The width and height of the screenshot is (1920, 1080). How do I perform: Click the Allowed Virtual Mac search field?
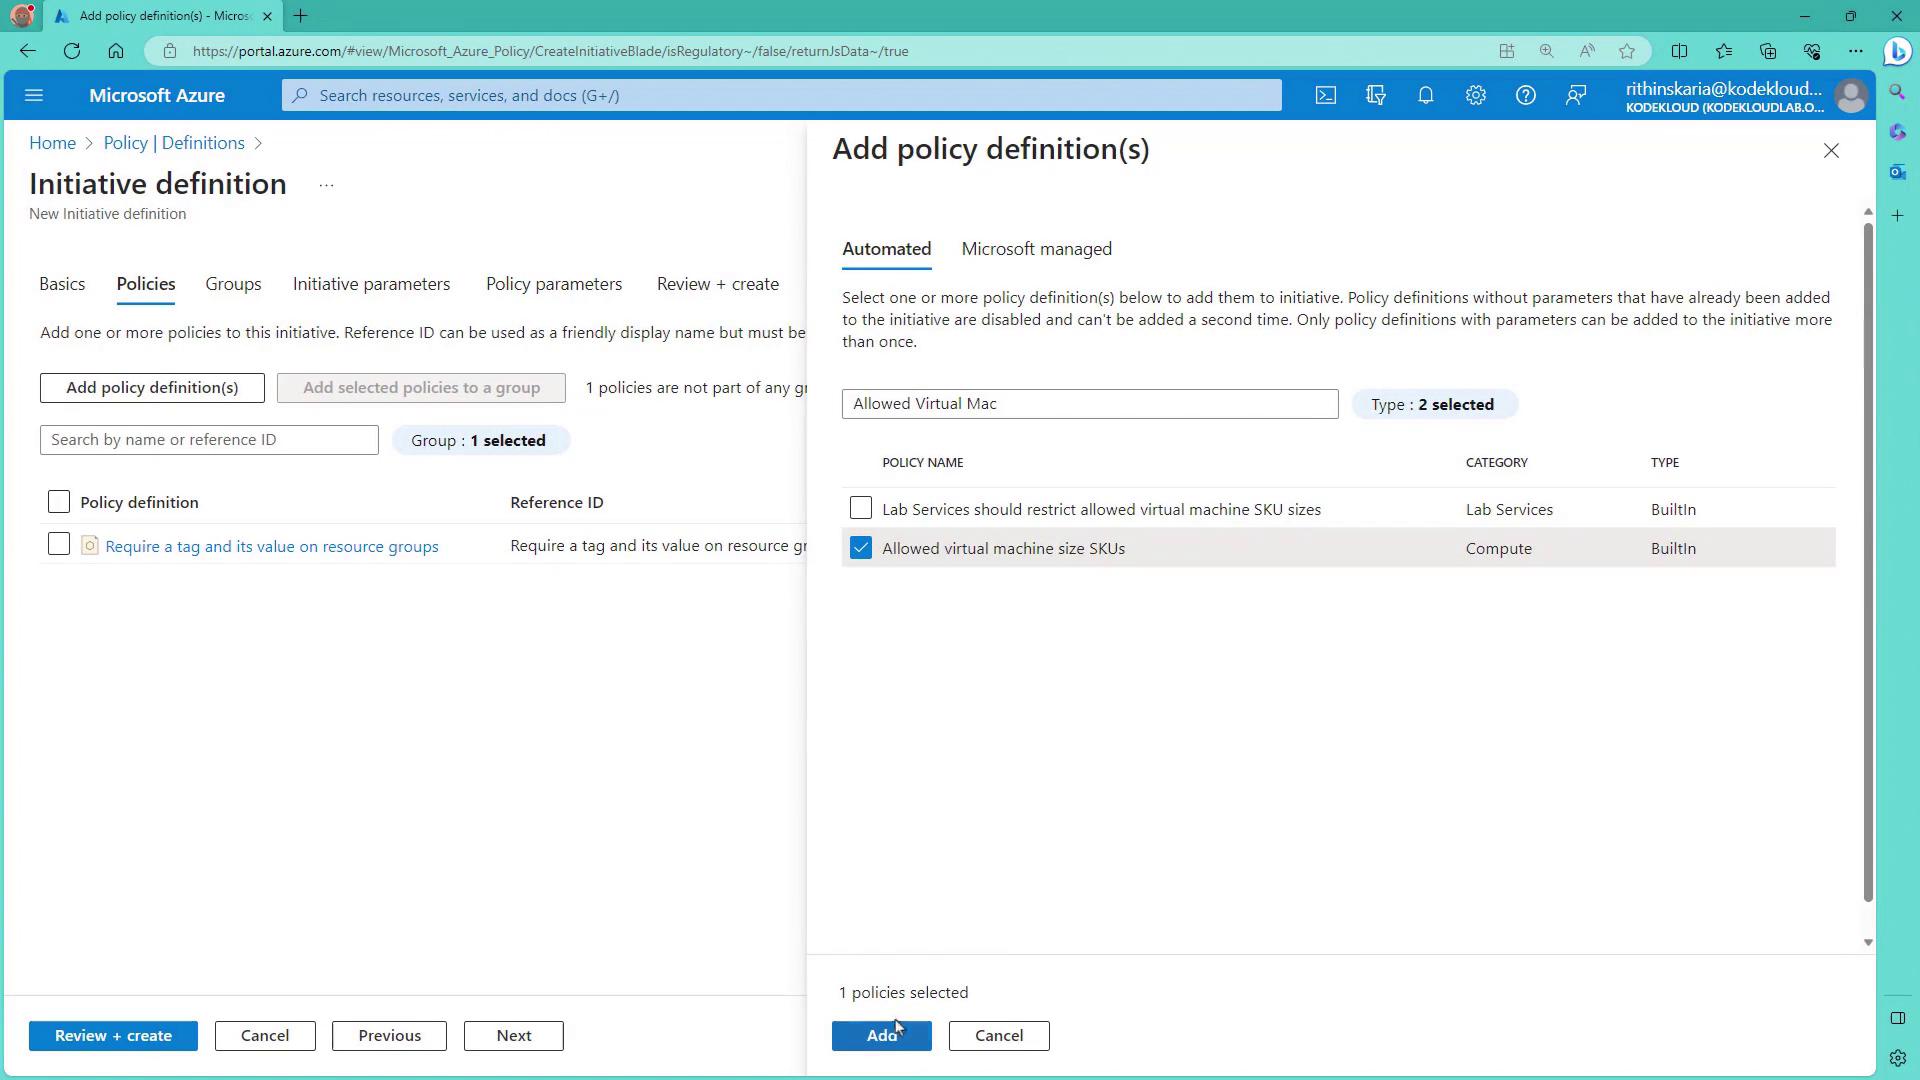point(1089,404)
